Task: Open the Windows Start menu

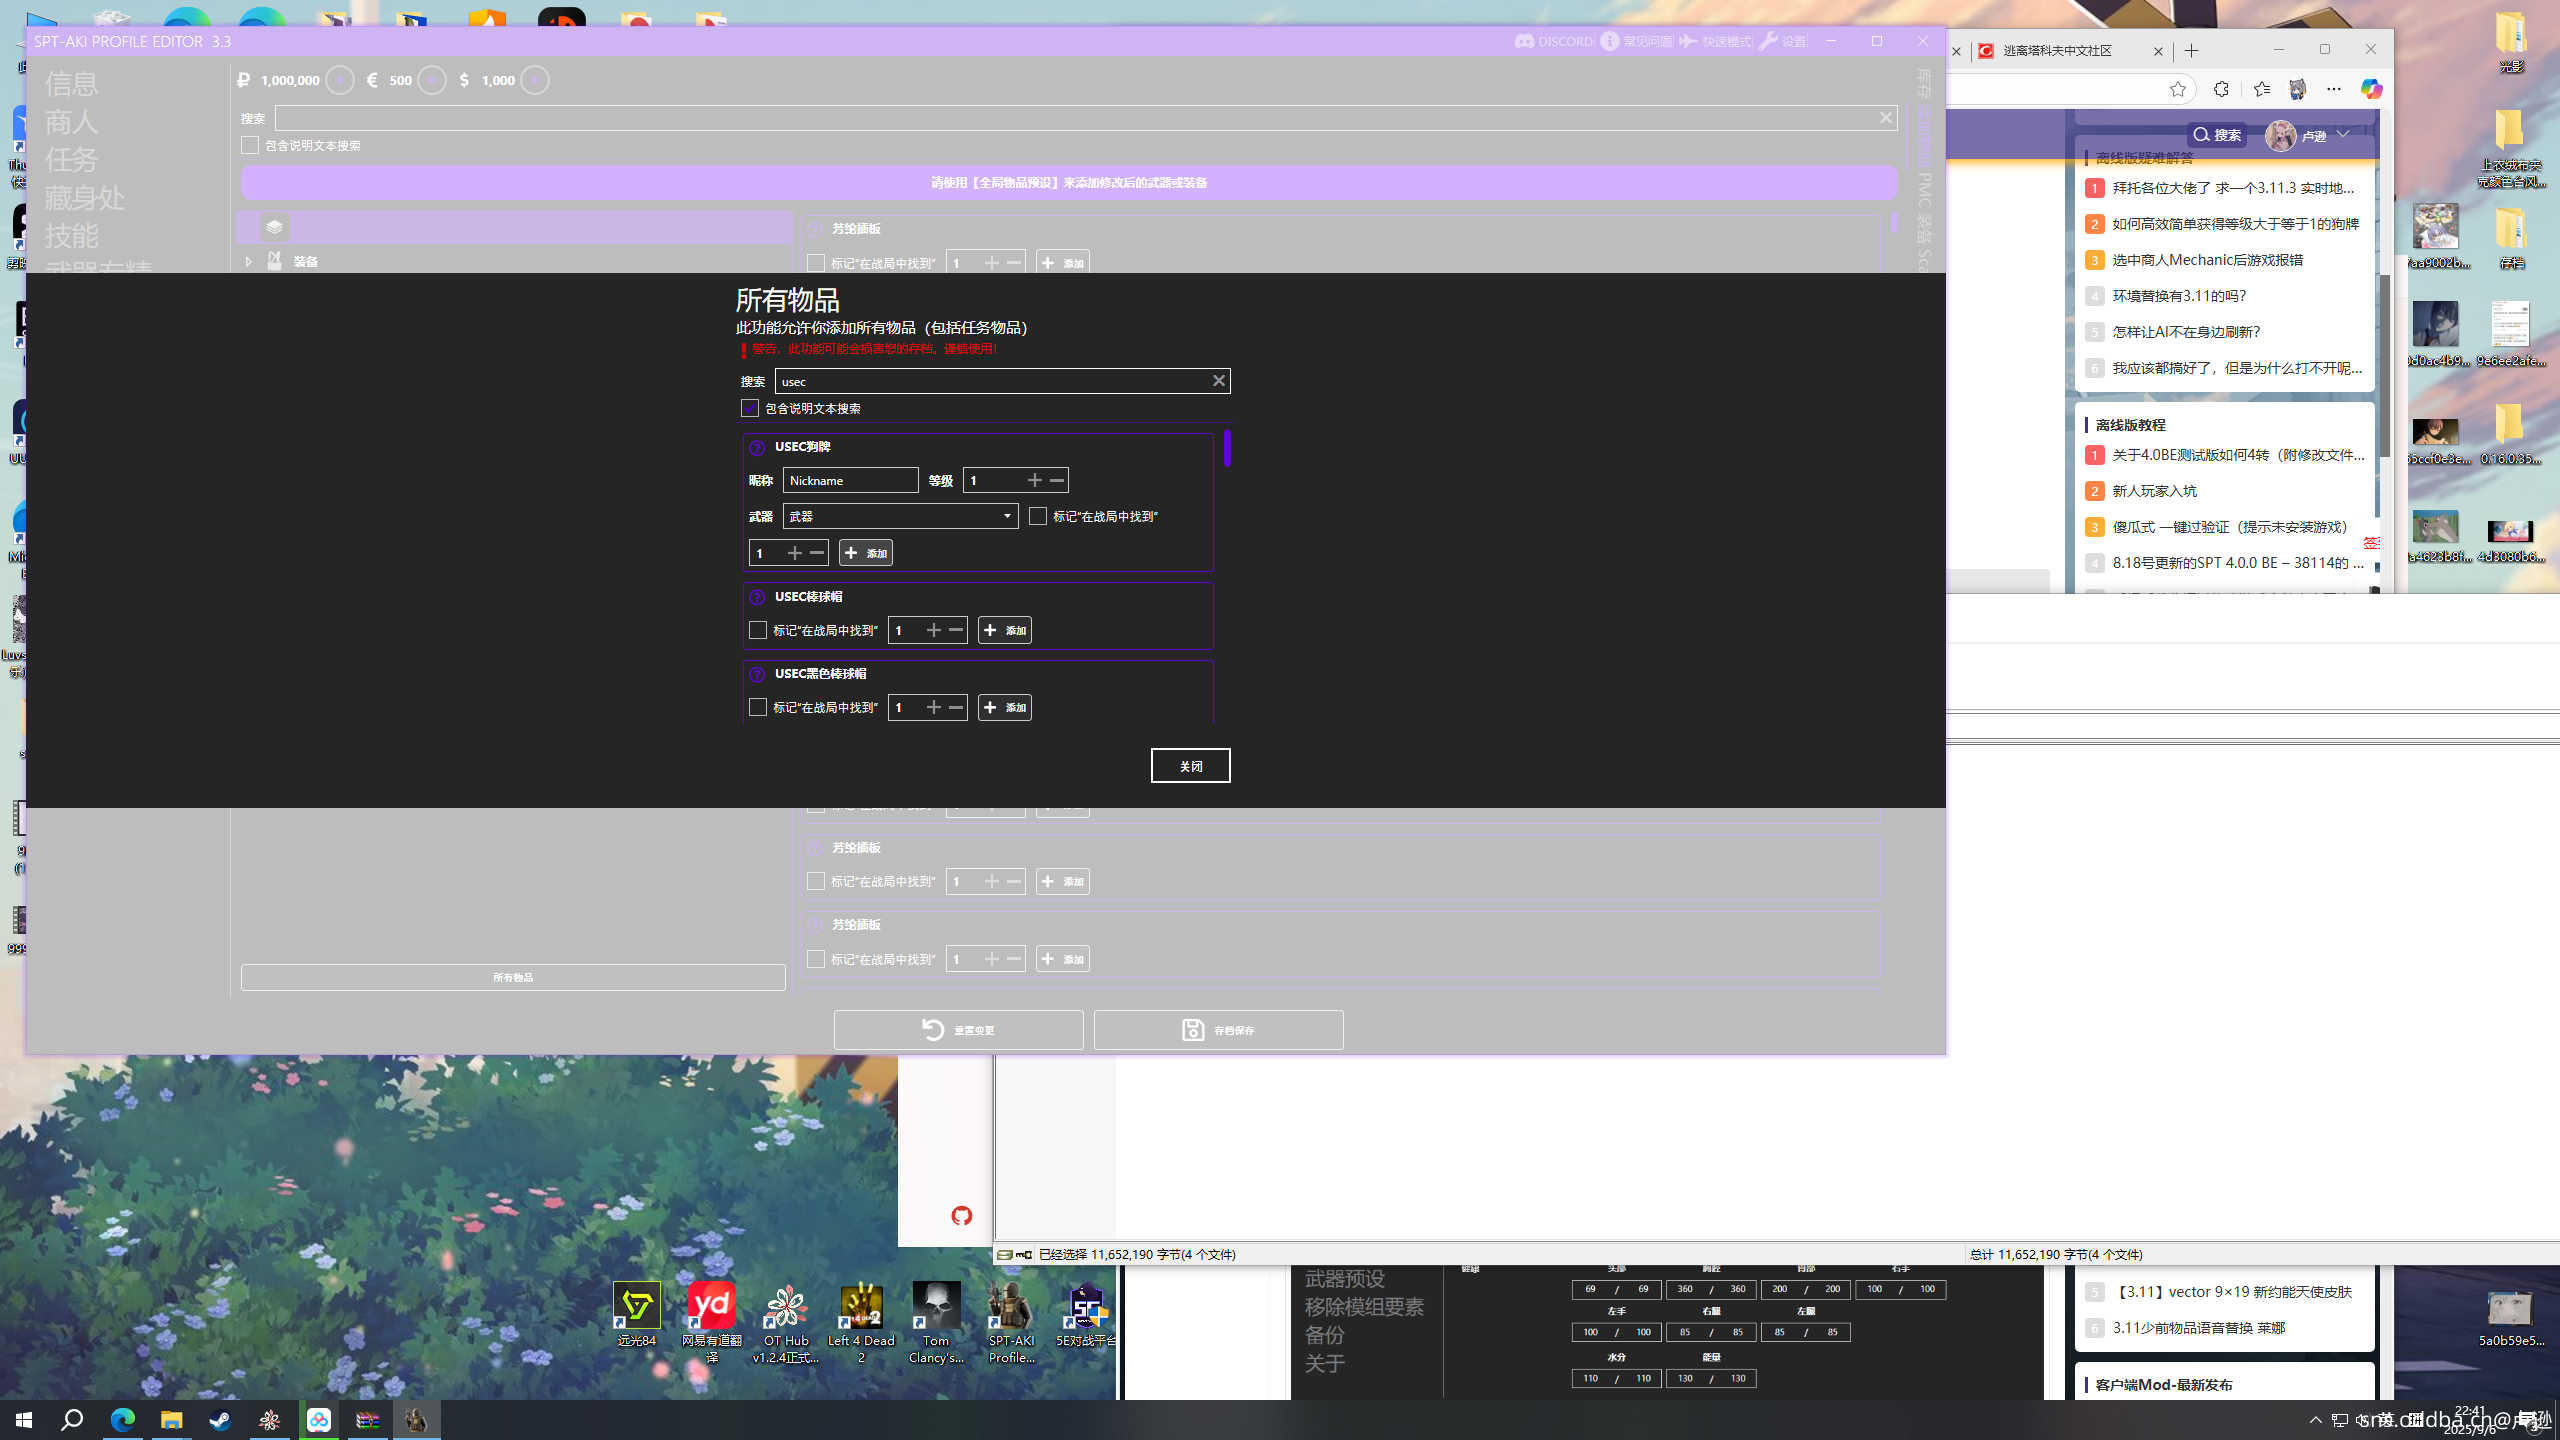Action: pyautogui.click(x=24, y=1419)
